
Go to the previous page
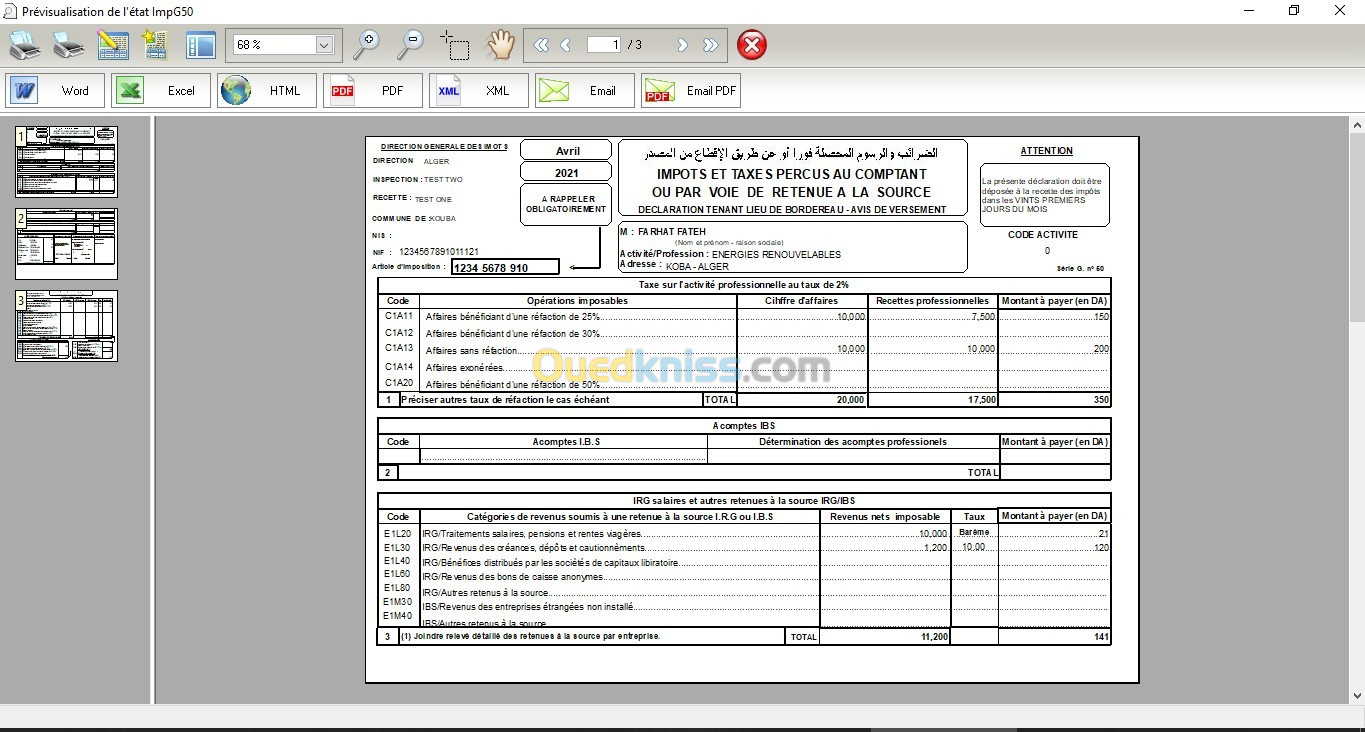[x=566, y=45]
